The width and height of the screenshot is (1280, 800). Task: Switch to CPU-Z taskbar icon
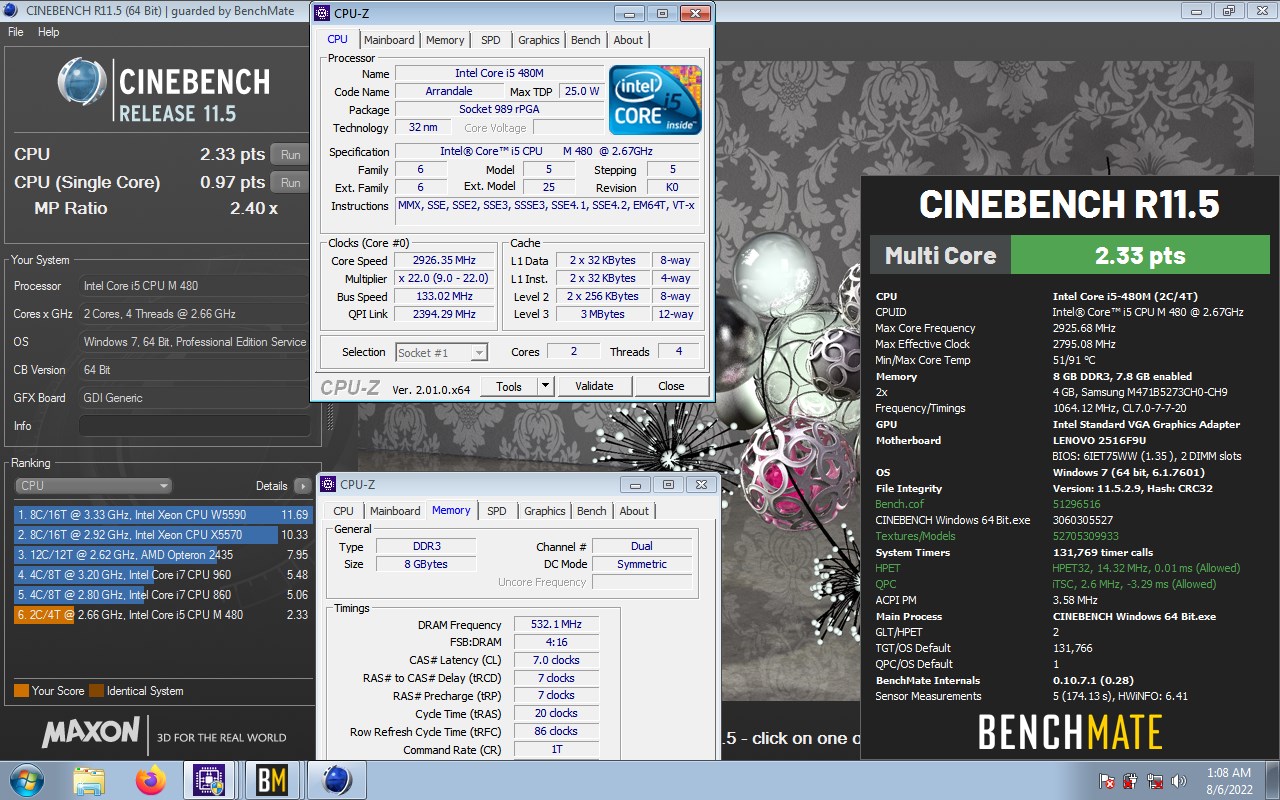tap(210, 780)
